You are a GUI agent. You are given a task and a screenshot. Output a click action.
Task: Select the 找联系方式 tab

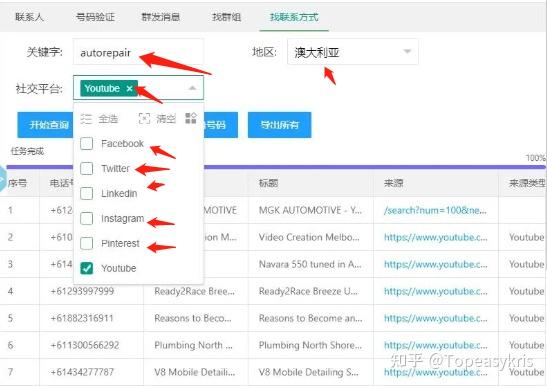pos(294,17)
